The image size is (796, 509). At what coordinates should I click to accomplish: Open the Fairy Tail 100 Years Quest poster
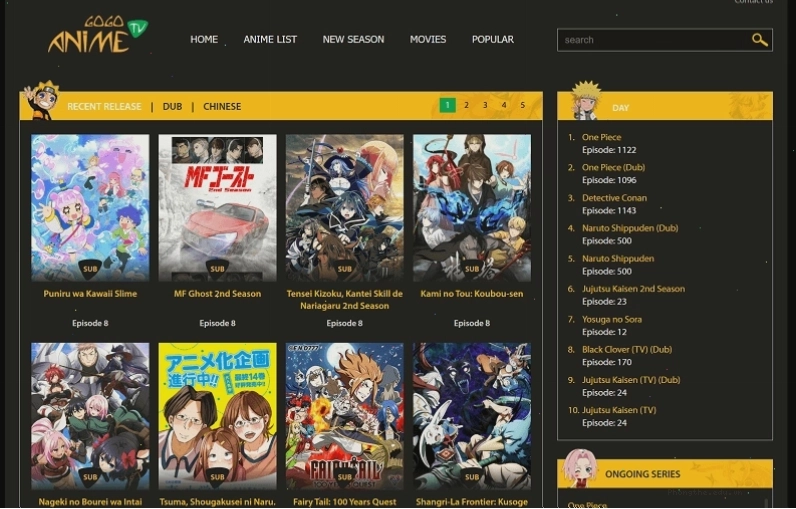[x=345, y=416]
